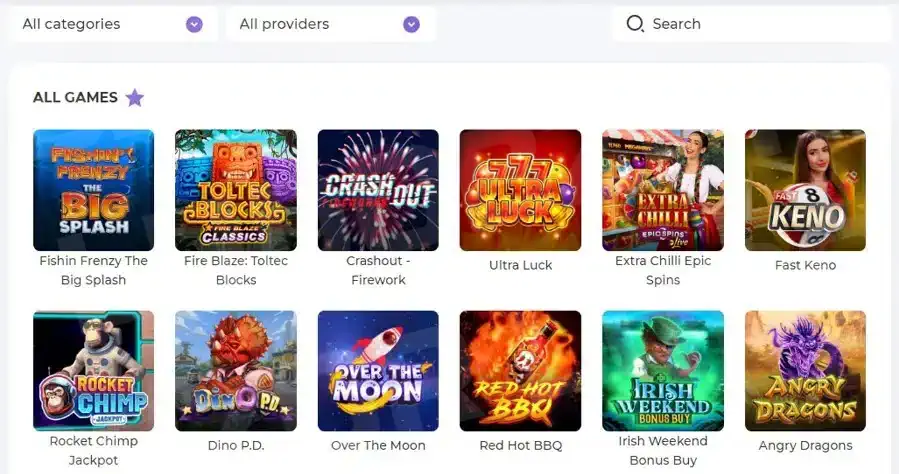Click the purple chevron beside All categories
This screenshot has width=899, height=474.
pos(194,24)
